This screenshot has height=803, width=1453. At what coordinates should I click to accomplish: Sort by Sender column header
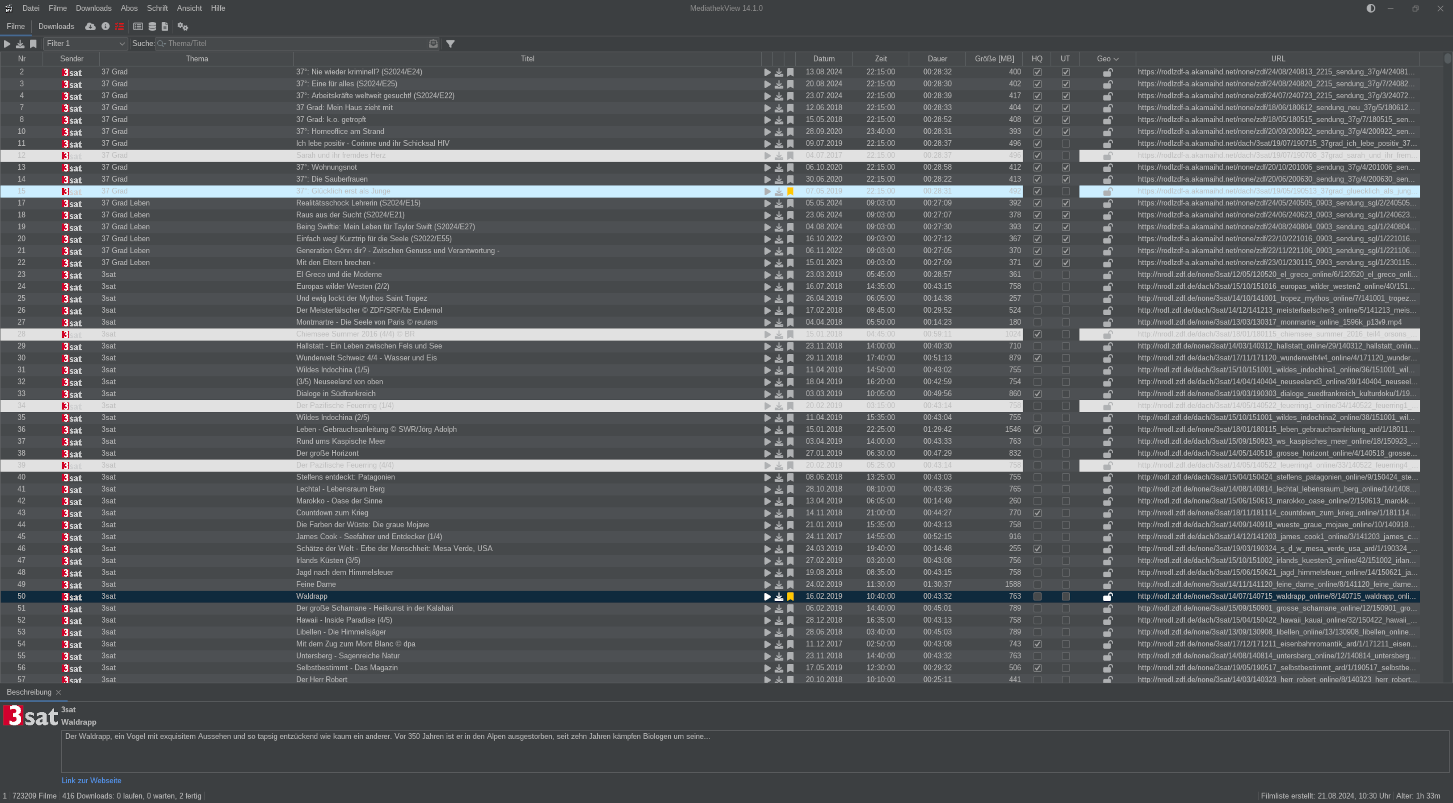pos(72,59)
